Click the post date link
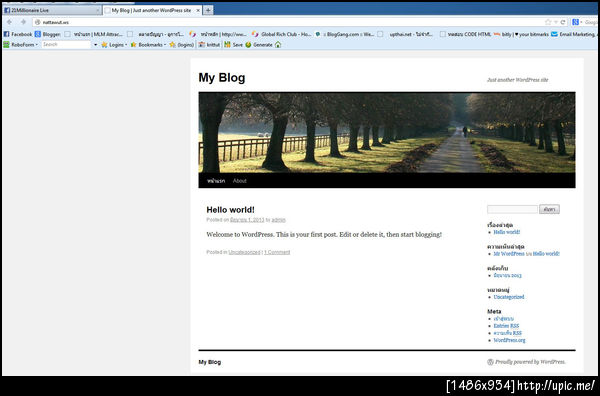The image size is (600, 396). [247, 220]
